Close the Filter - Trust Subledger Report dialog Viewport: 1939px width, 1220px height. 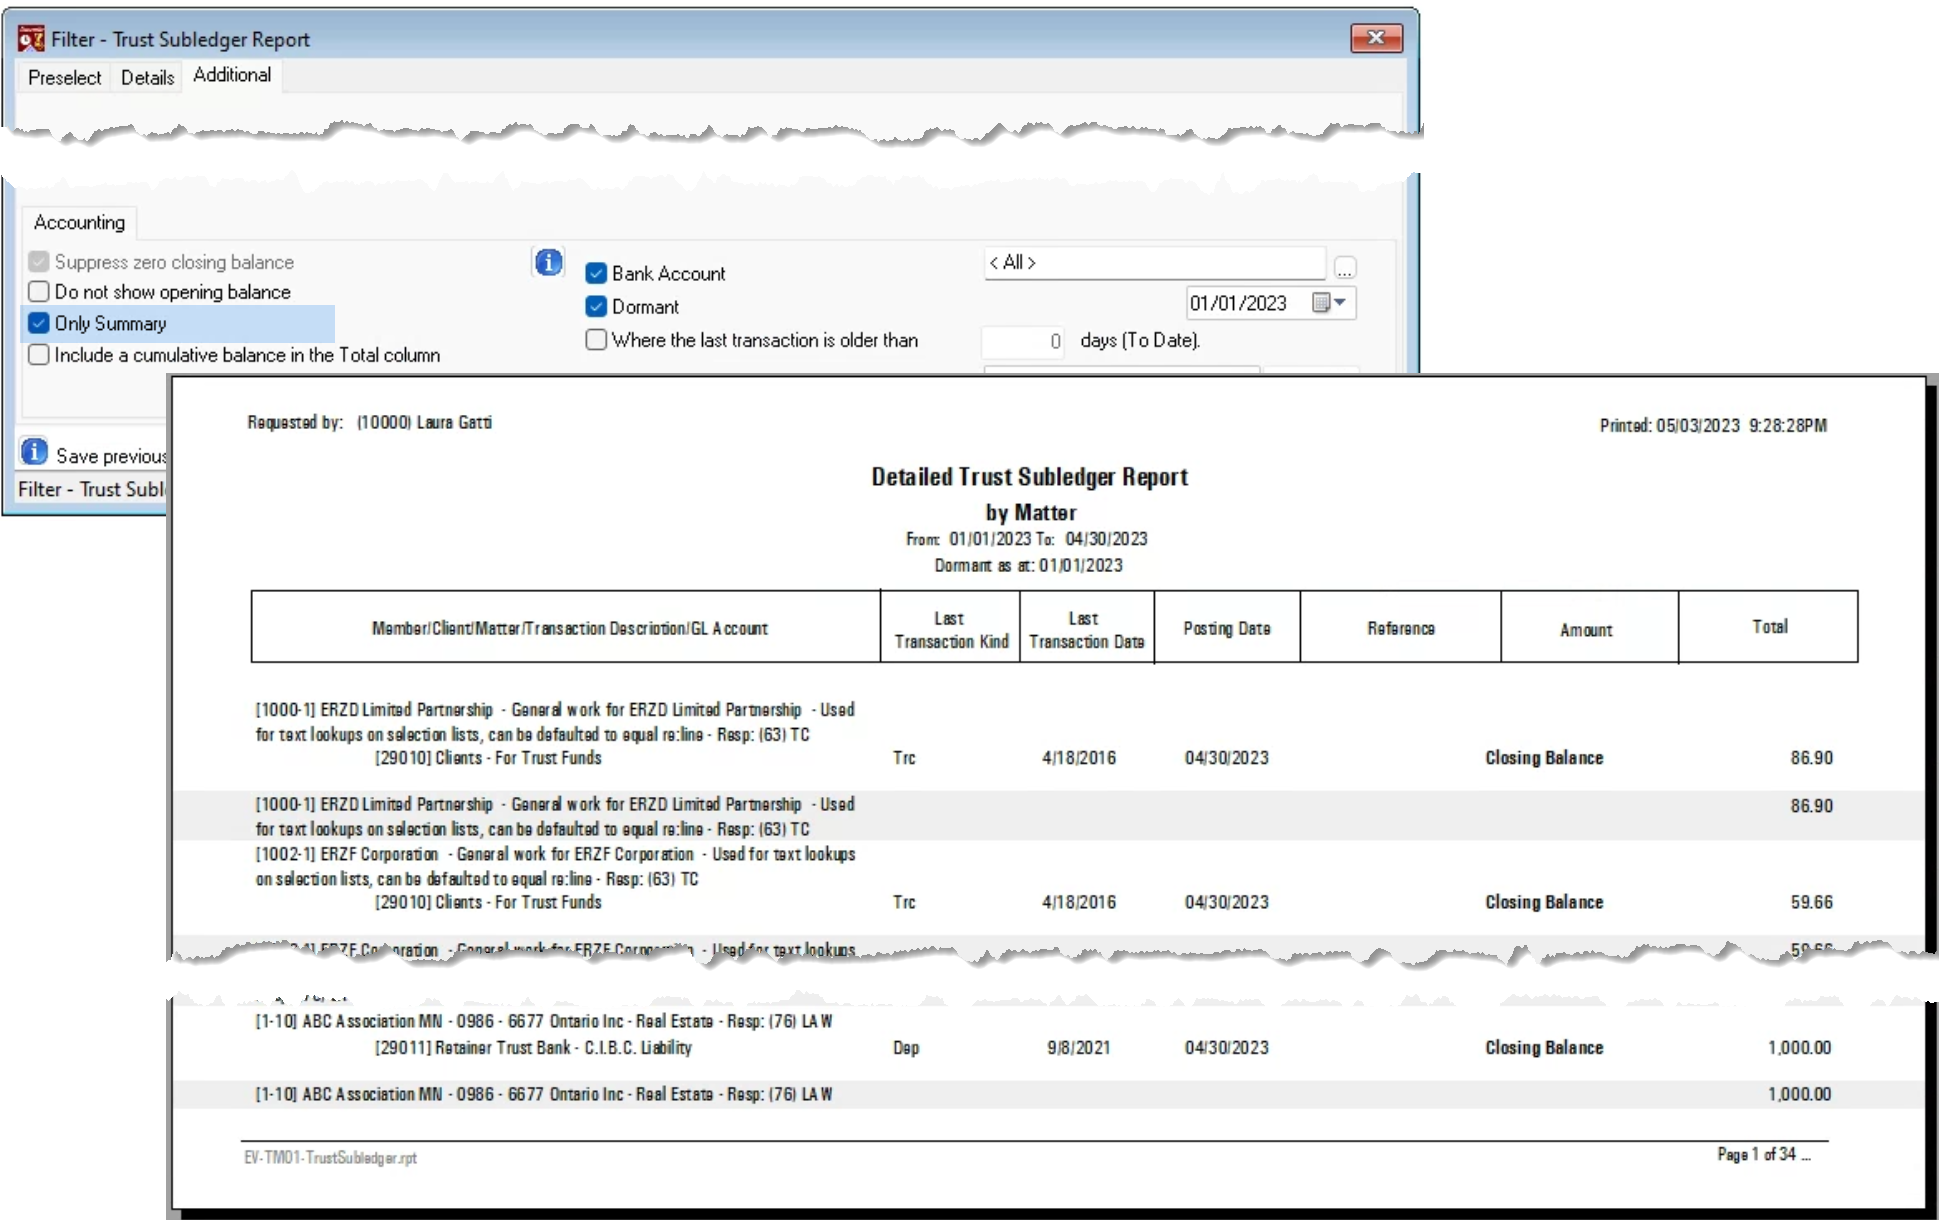pos(1376,38)
